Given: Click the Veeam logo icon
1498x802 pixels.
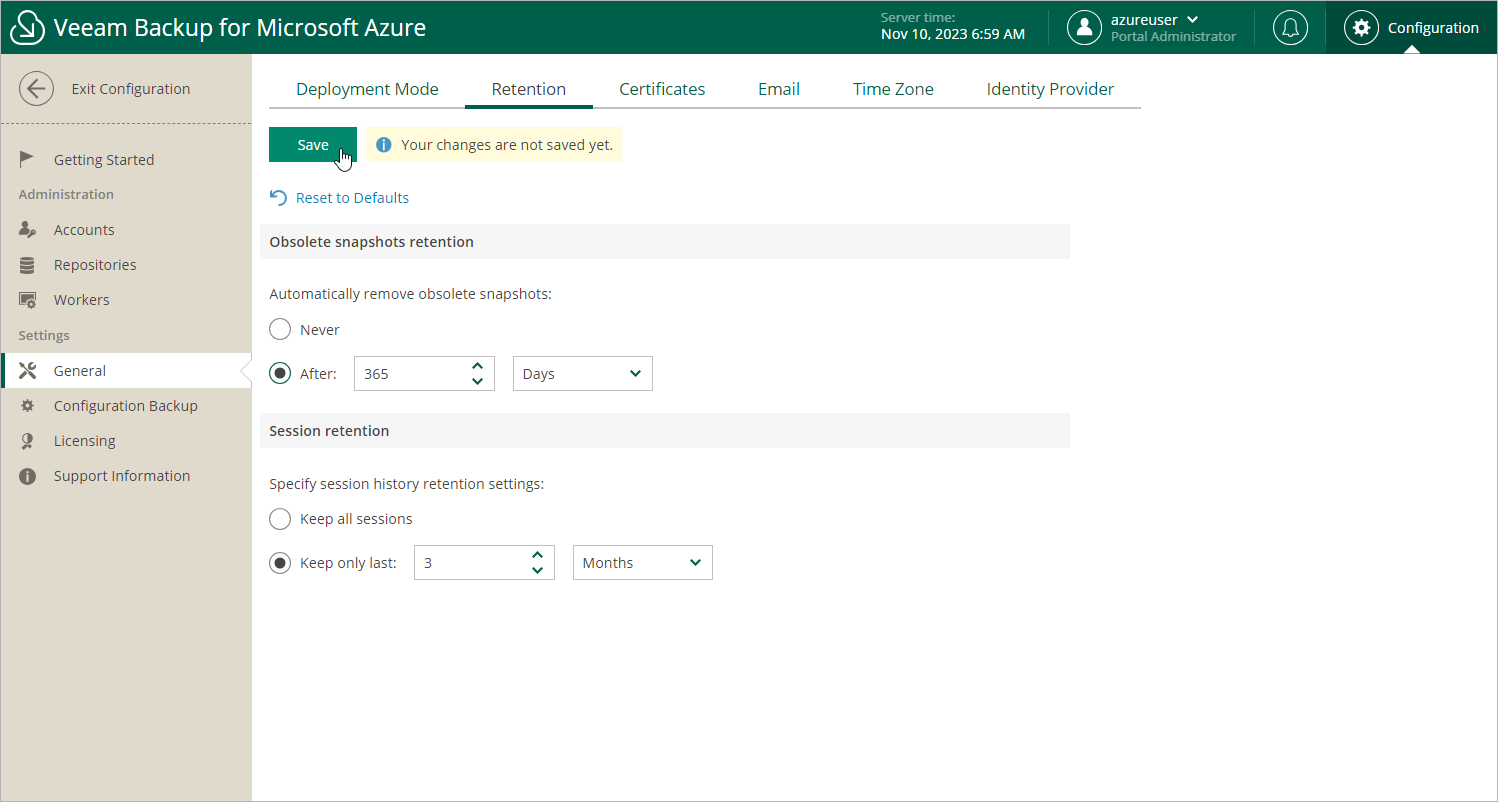Looking at the screenshot, I should [27, 28].
